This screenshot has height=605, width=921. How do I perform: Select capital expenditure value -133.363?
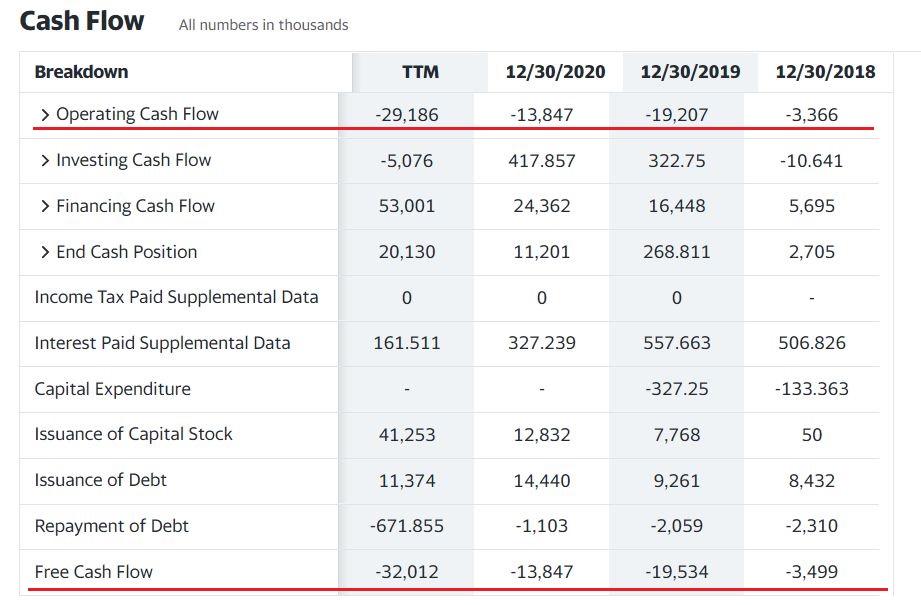coord(812,389)
